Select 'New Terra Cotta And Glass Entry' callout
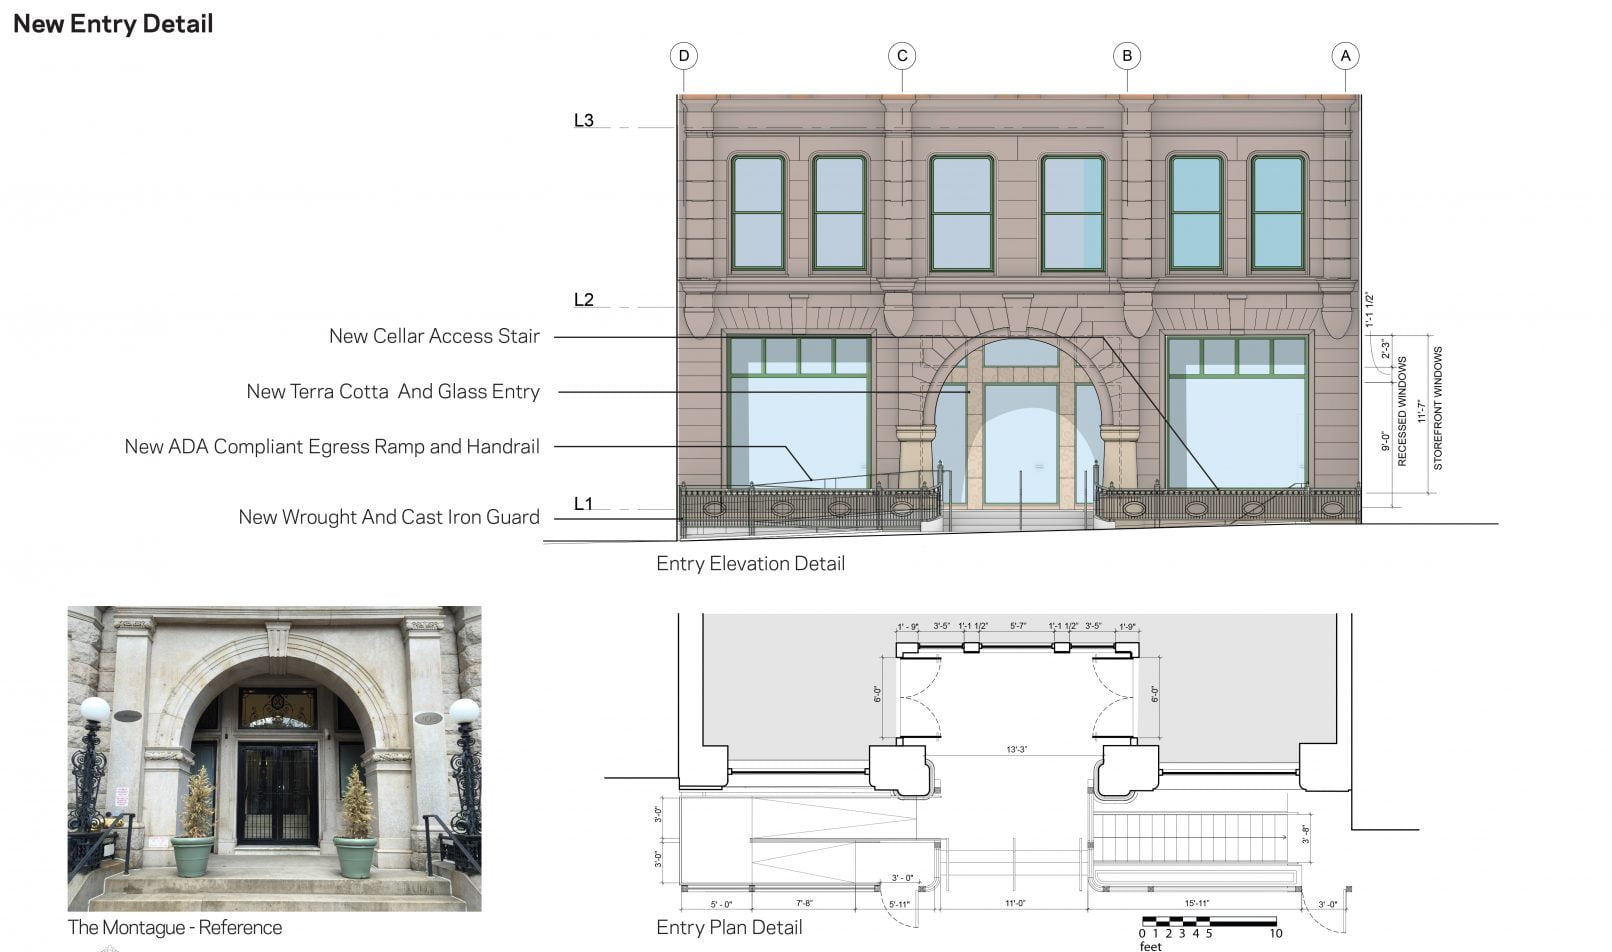 tap(393, 392)
